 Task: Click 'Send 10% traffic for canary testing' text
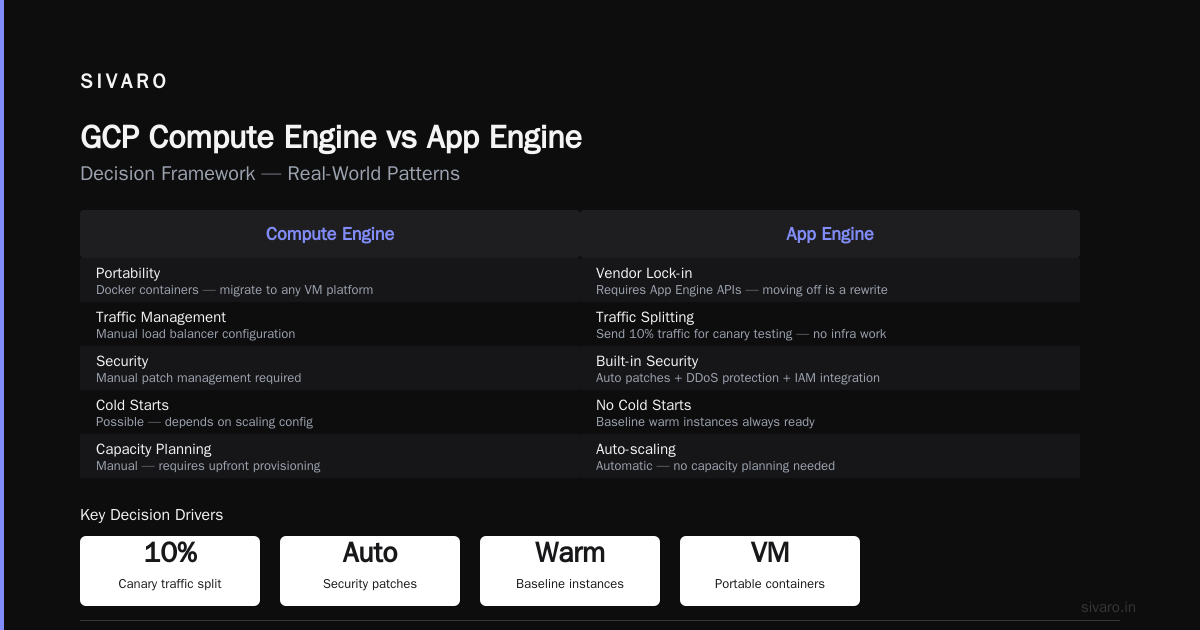pyautogui.click(x=695, y=334)
